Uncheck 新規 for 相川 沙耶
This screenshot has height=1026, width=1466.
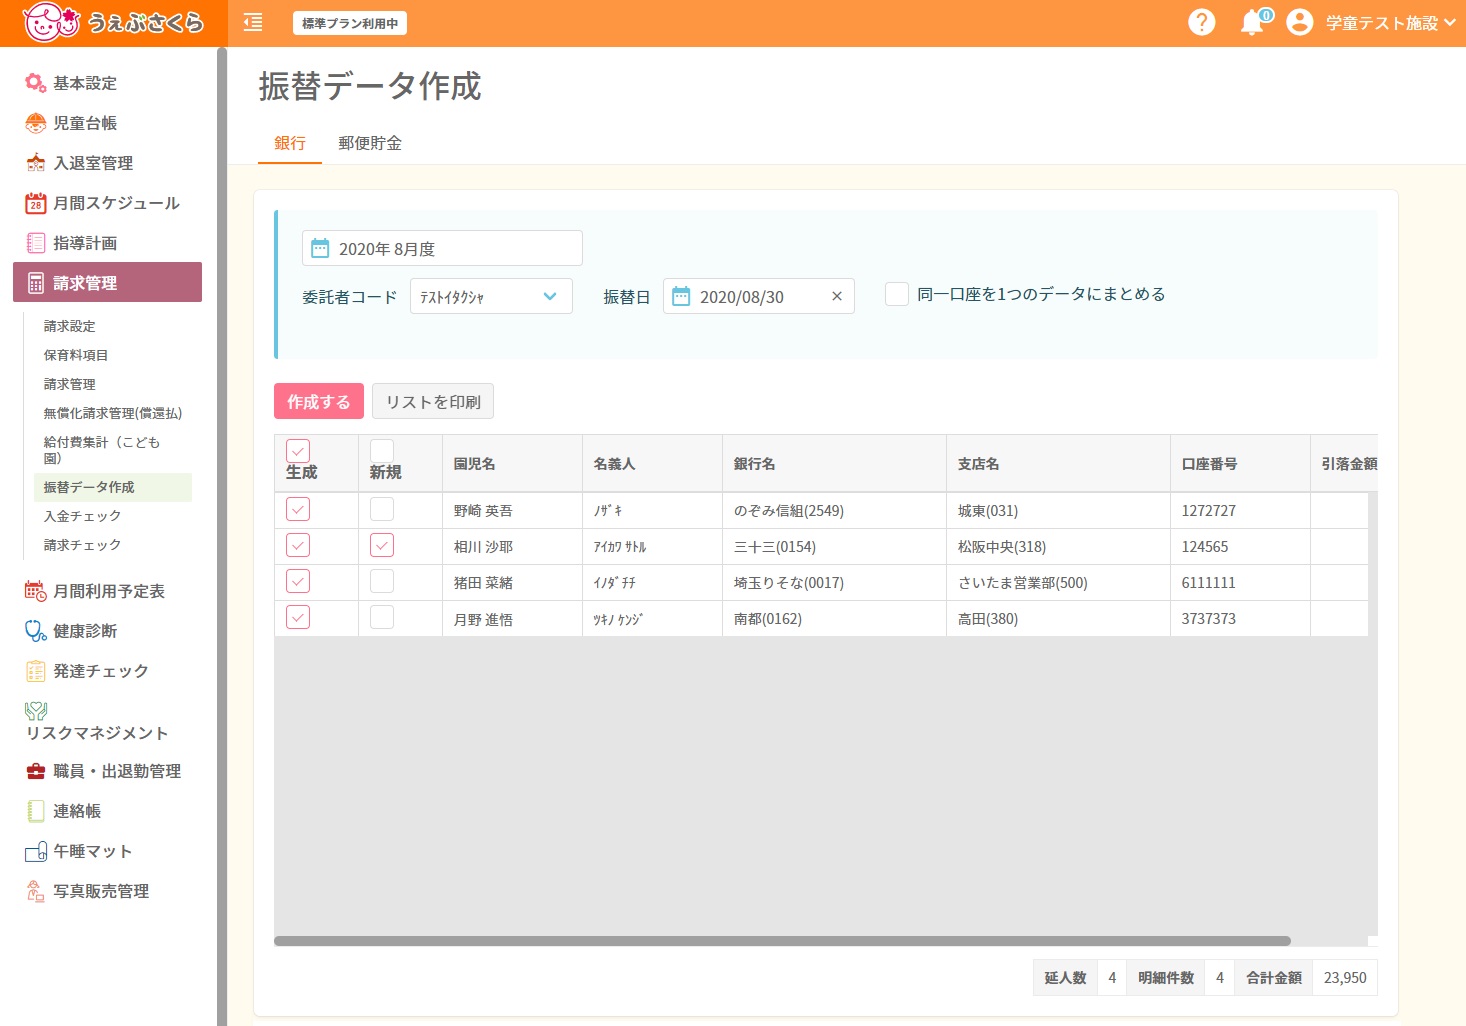point(382,545)
